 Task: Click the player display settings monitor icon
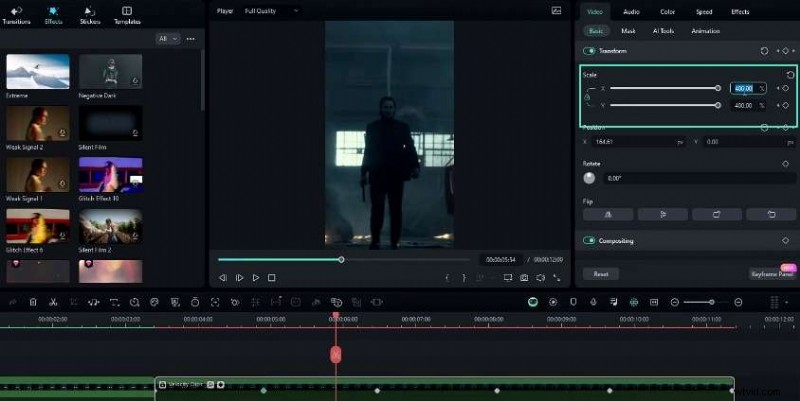point(508,278)
